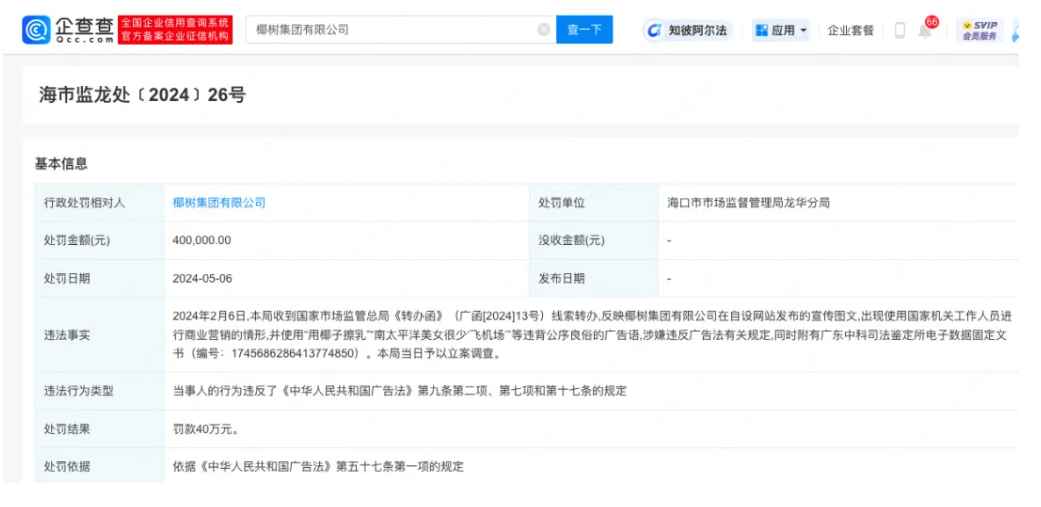Open the 企业套餐 menu item
This screenshot has height=507, width=1041.
850,31
